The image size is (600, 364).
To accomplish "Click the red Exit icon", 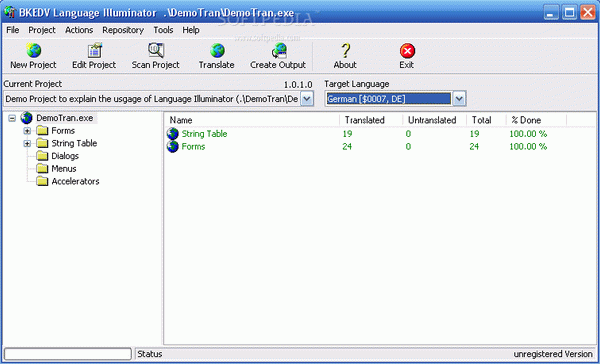I will pos(408,51).
